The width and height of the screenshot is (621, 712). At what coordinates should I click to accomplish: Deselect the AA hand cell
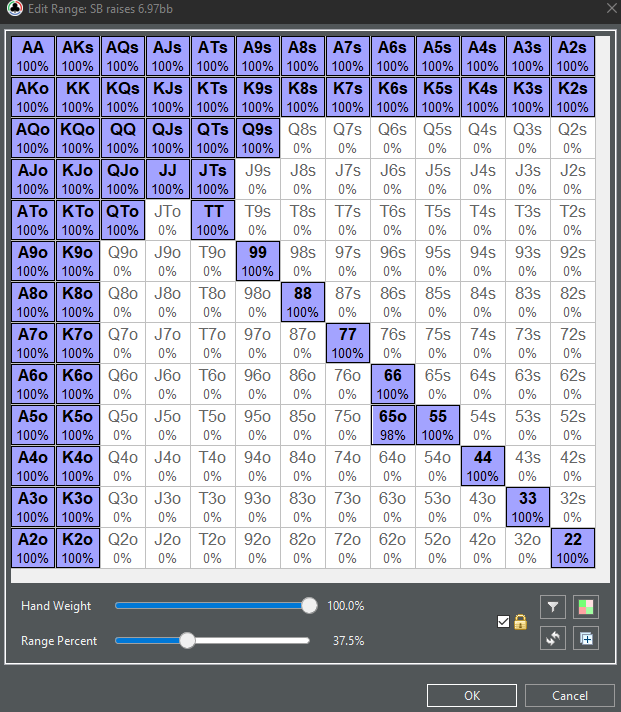pyautogui.click(x=33, y=56)
